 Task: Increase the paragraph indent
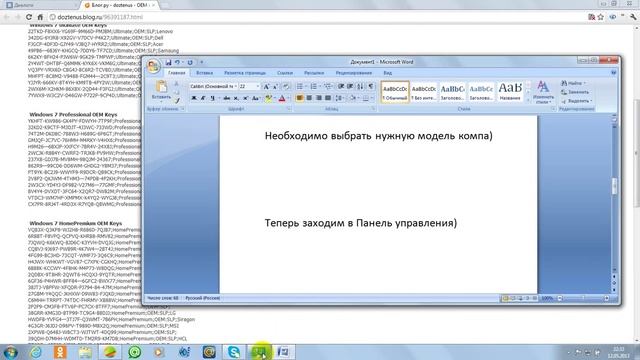coord(350,87)
